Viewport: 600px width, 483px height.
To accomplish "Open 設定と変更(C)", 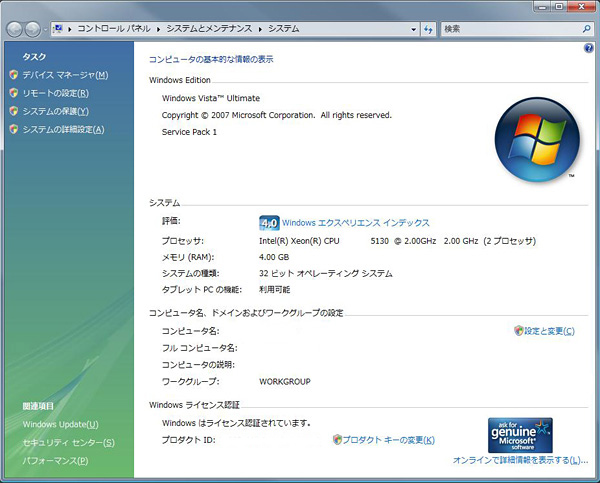I will 549,331.
